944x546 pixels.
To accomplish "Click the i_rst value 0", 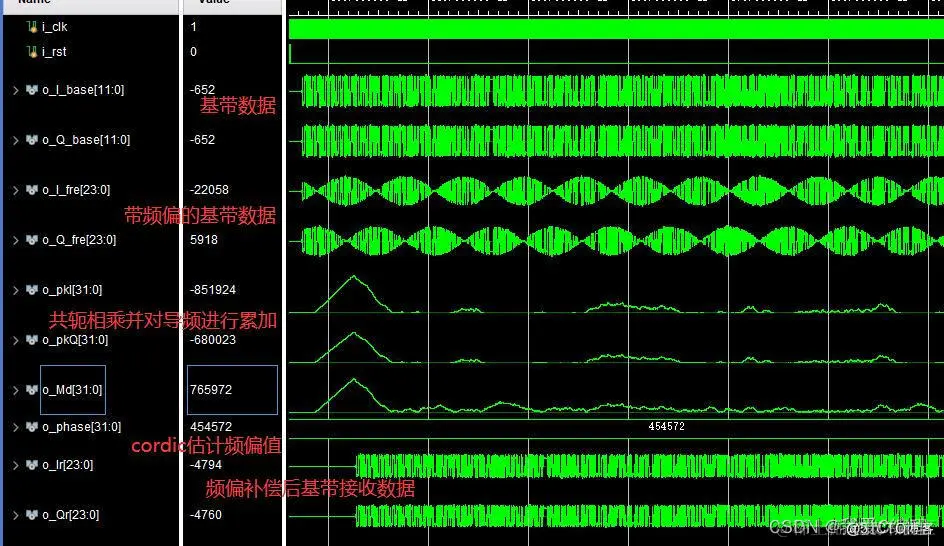I will pyautogui.click(x=193, y=52).
